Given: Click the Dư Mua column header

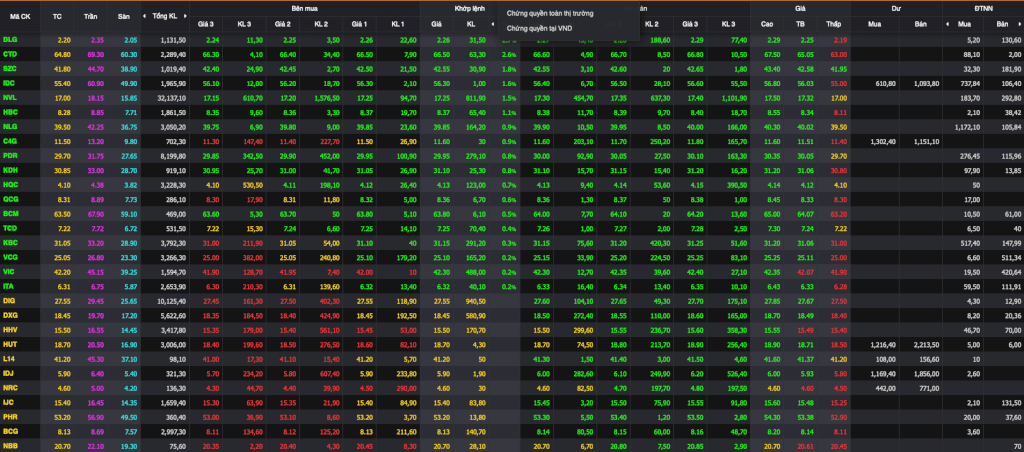Looking at the screenshot, I should point(874,24).
